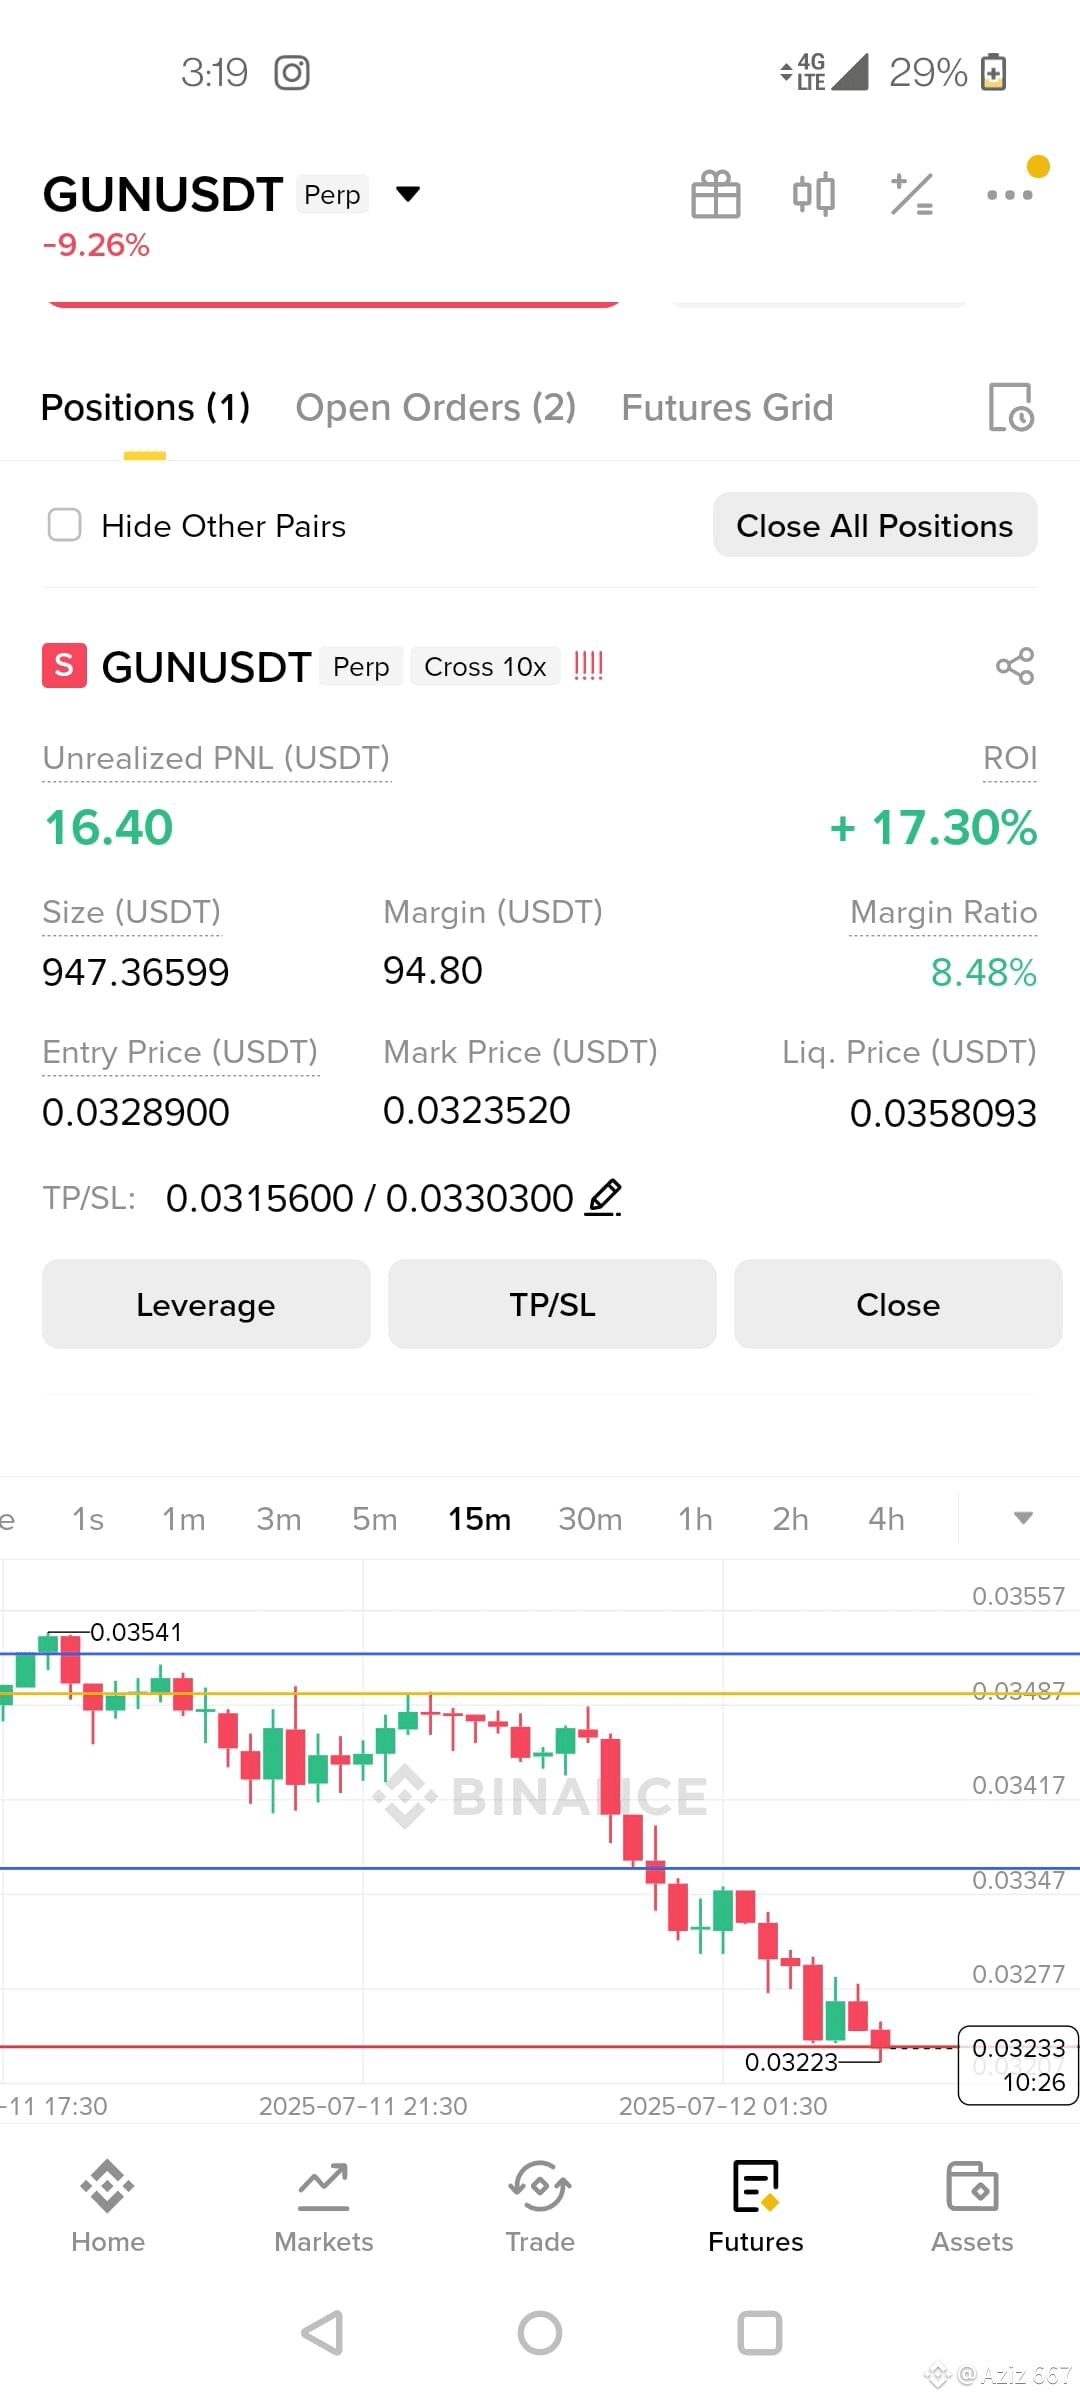Viewport: 1080px width, 2400px height.
Task: Tap the red ADL indicator bars
Action: pos(589,666)
